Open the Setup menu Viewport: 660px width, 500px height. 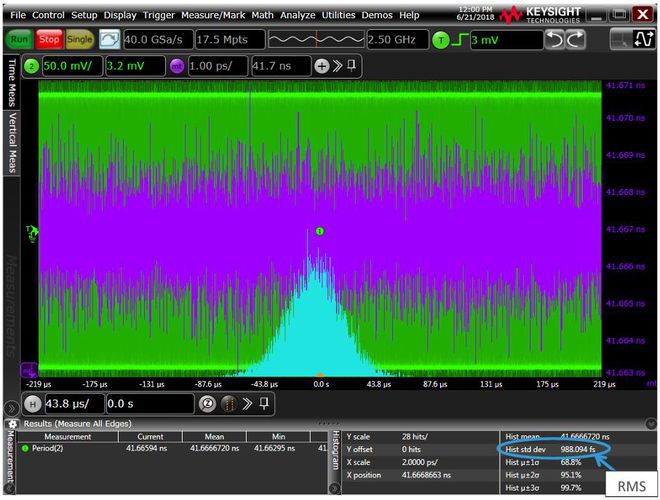click(84, 15)
